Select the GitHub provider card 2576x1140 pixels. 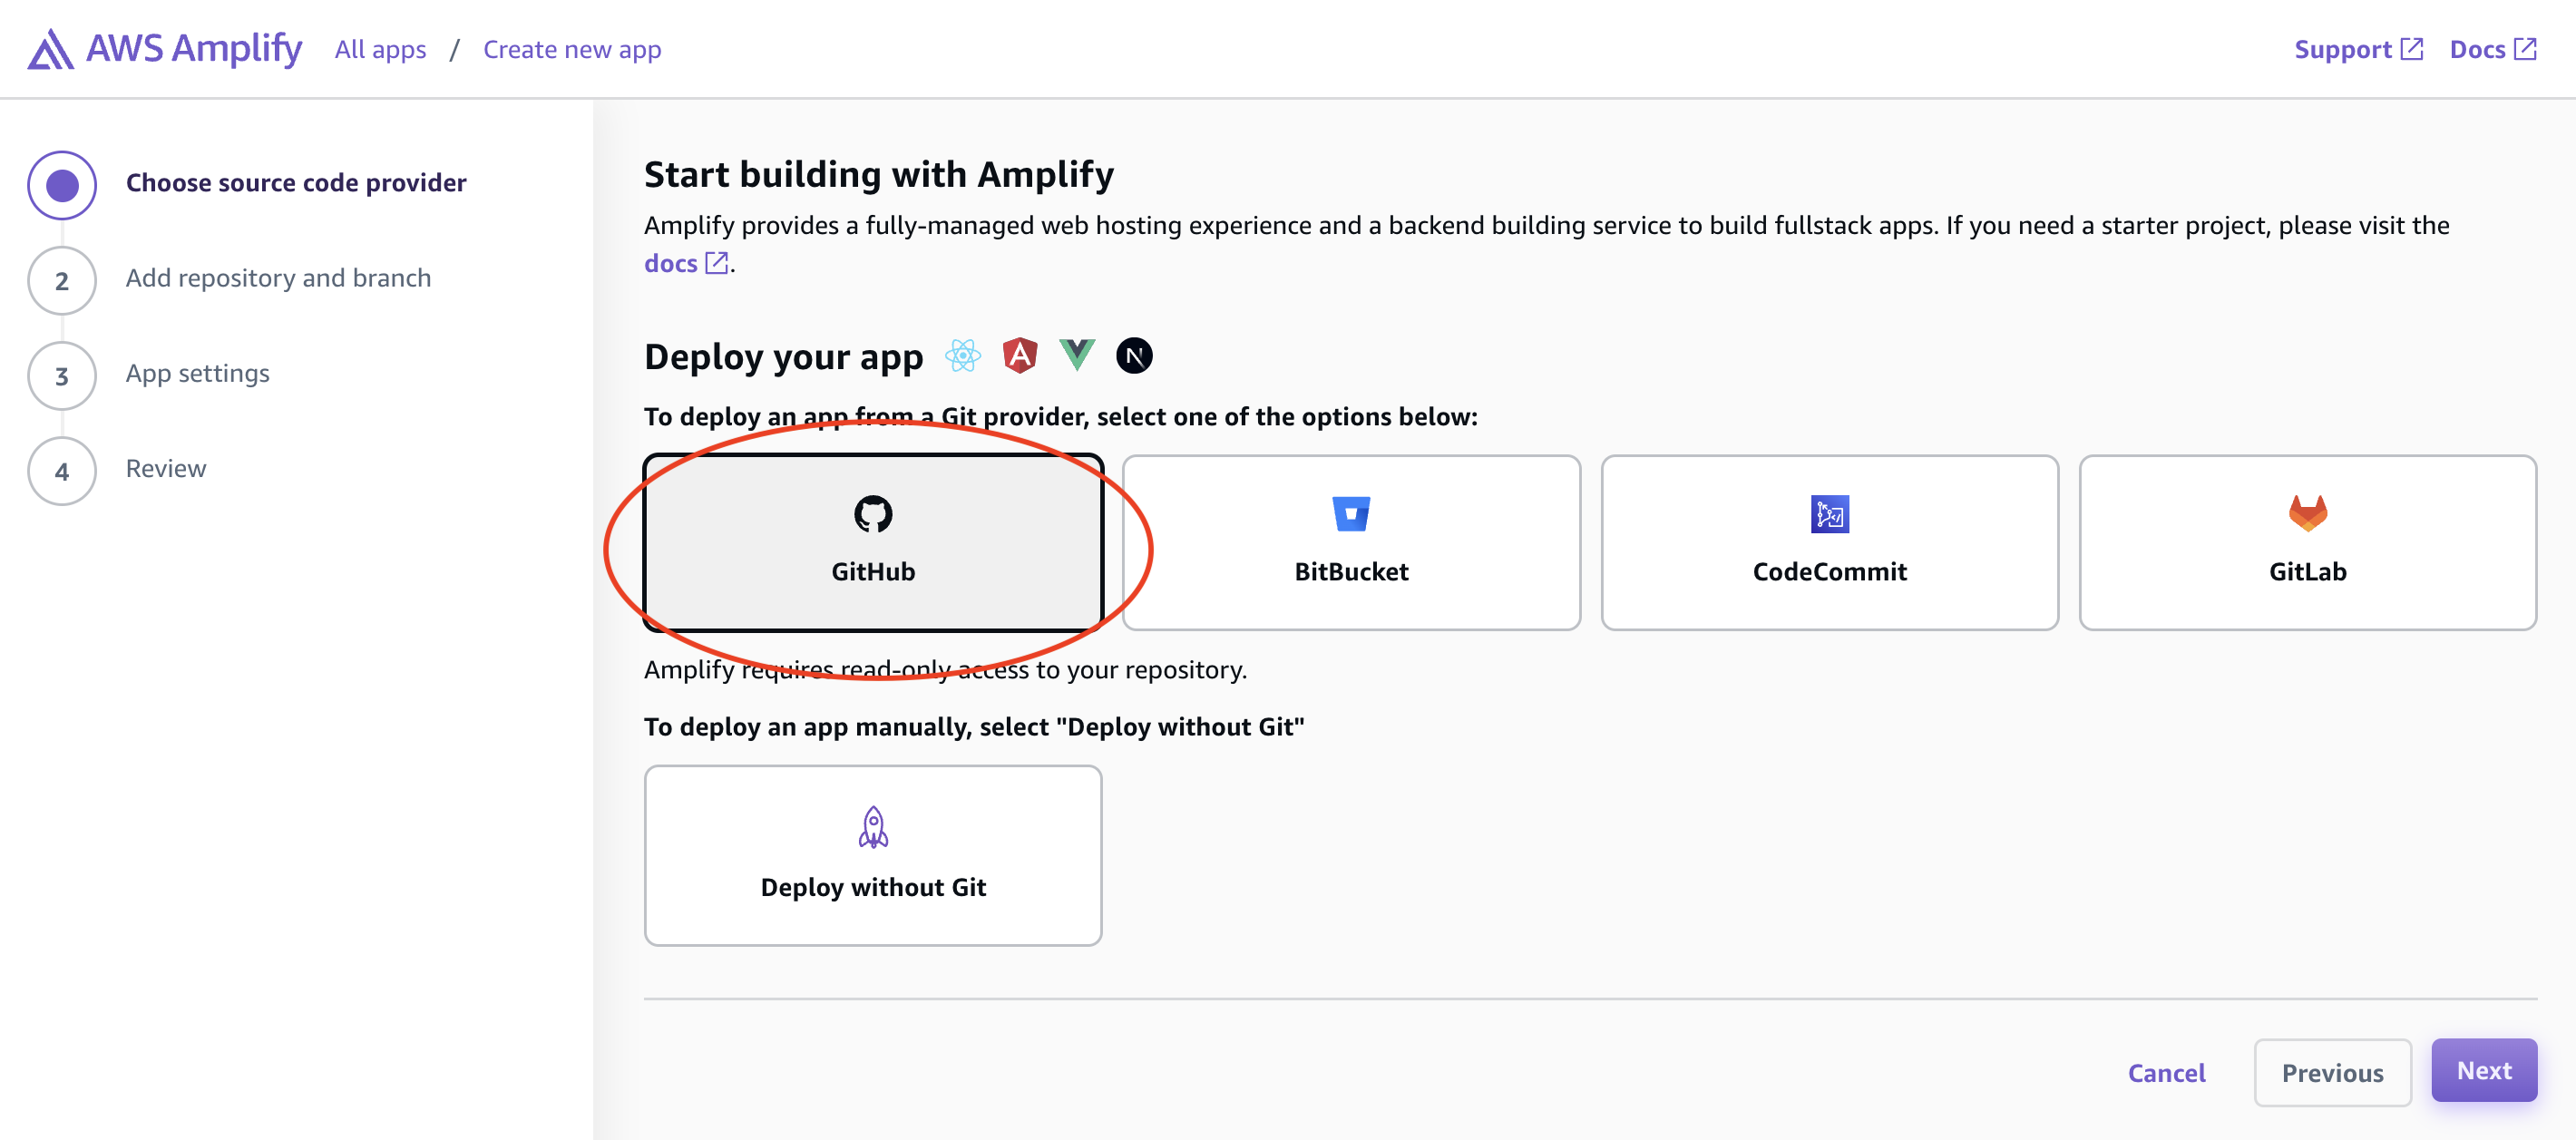(x=873, y=543)
